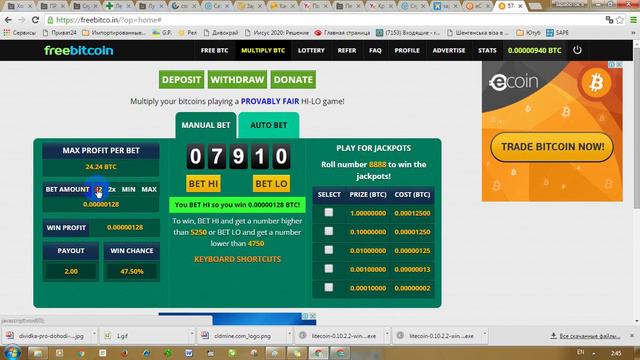This screenshot has height=360, width=640.
Task: Open the PROFILE menu item
Action: tap(407, 50)
